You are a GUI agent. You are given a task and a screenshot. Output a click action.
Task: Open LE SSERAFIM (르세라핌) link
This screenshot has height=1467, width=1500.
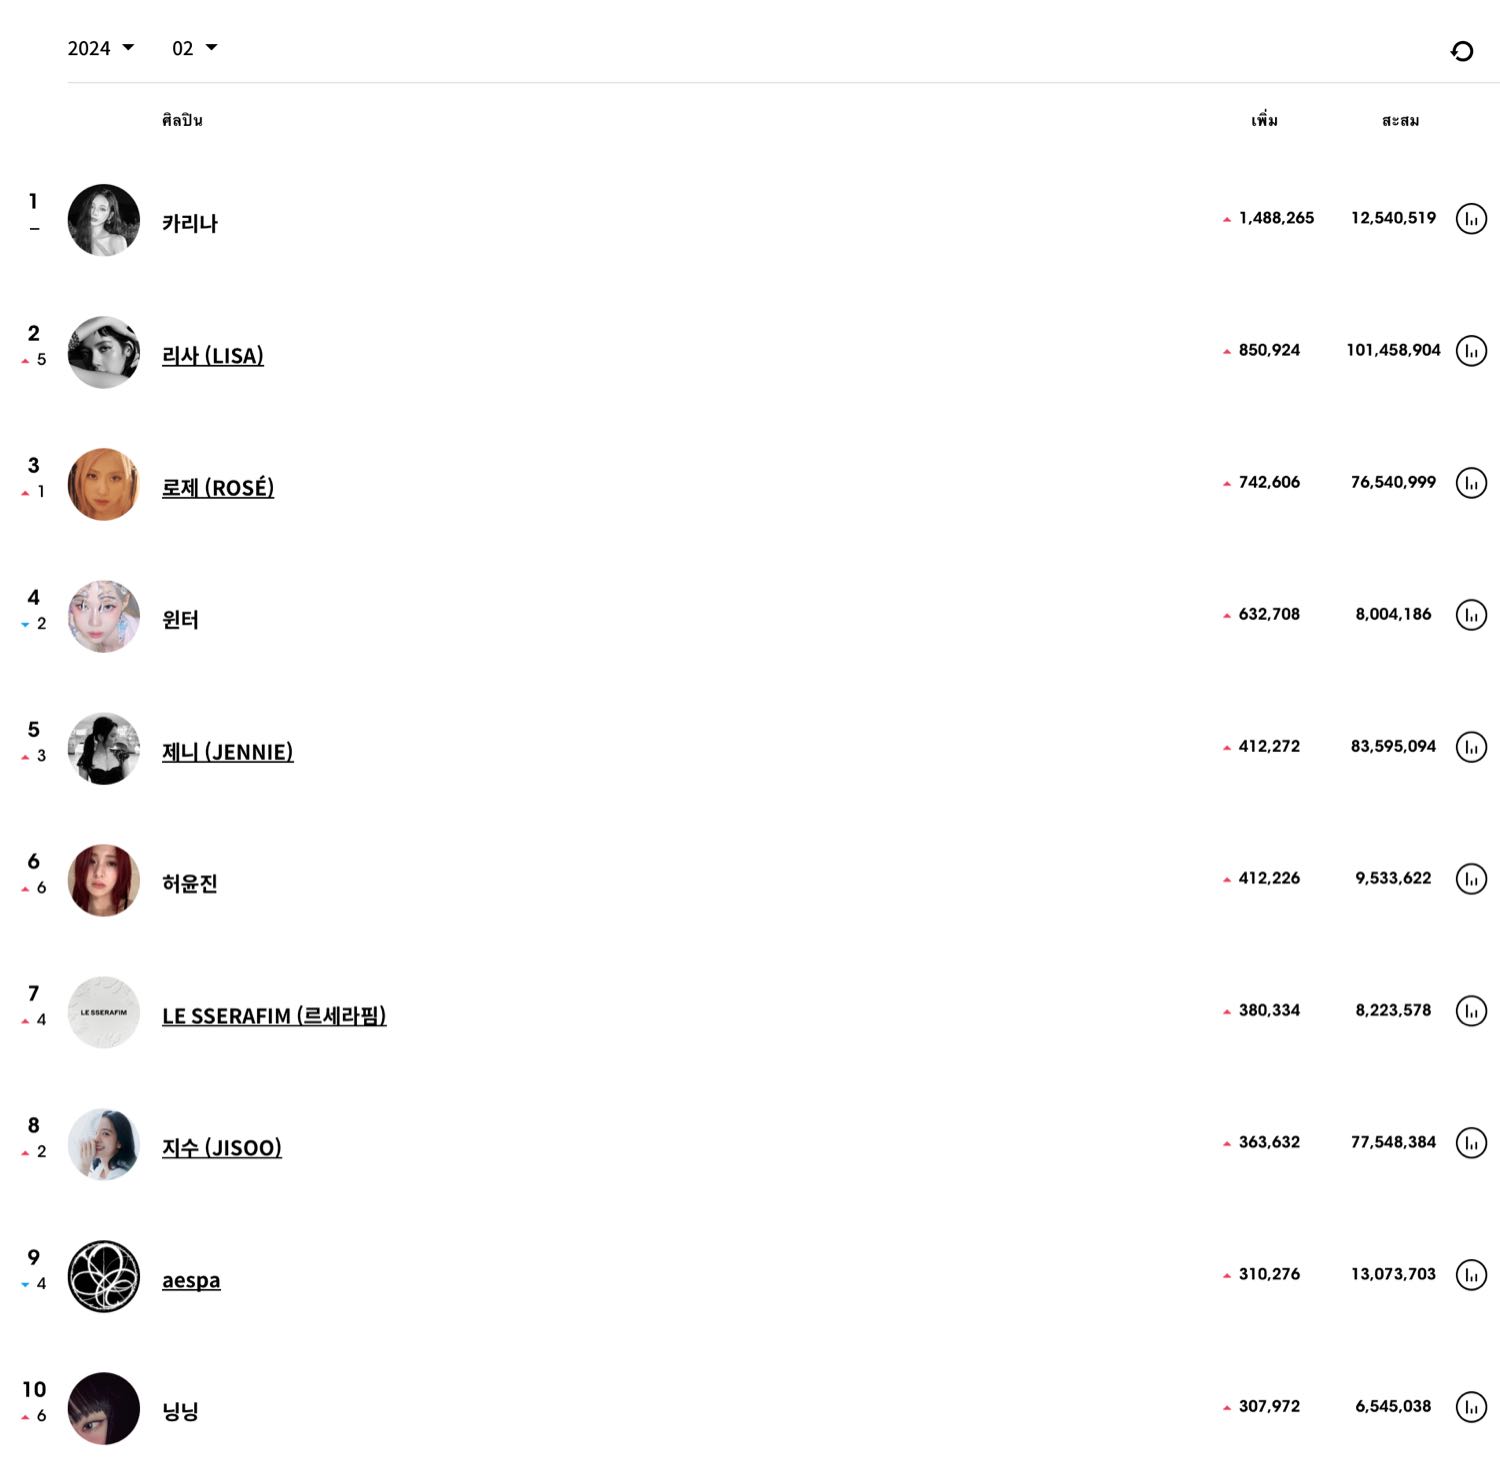click(x=274, y=1015)
